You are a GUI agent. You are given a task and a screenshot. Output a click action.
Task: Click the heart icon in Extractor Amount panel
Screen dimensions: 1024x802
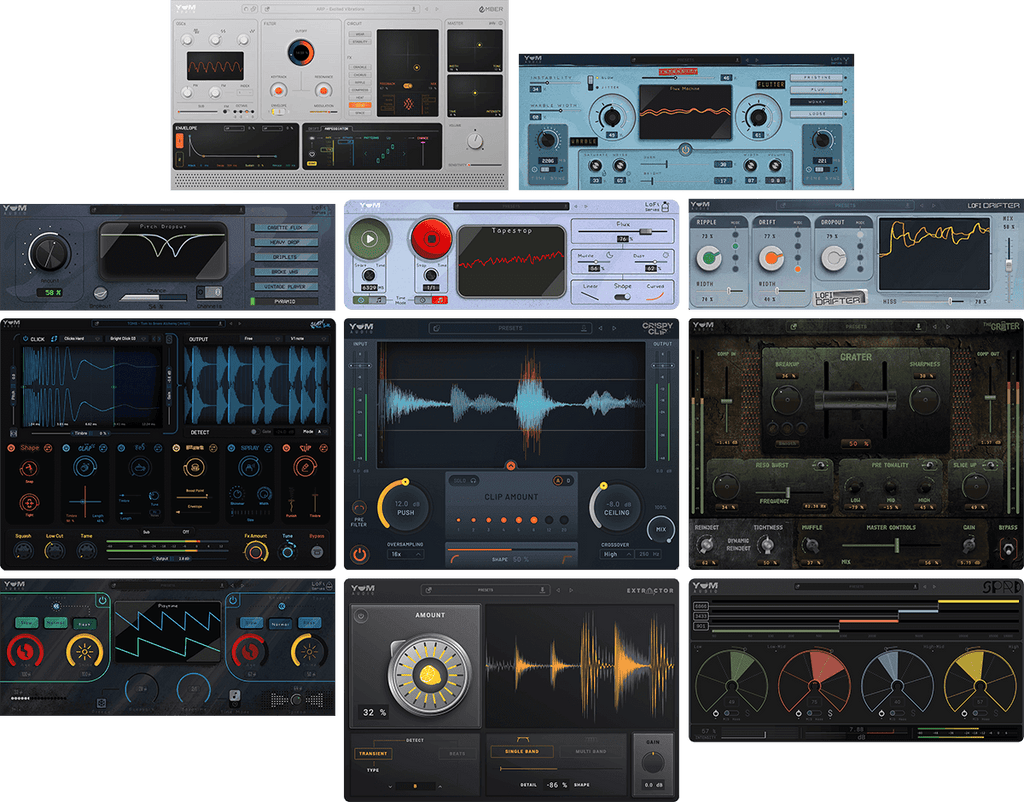(361, 615)
